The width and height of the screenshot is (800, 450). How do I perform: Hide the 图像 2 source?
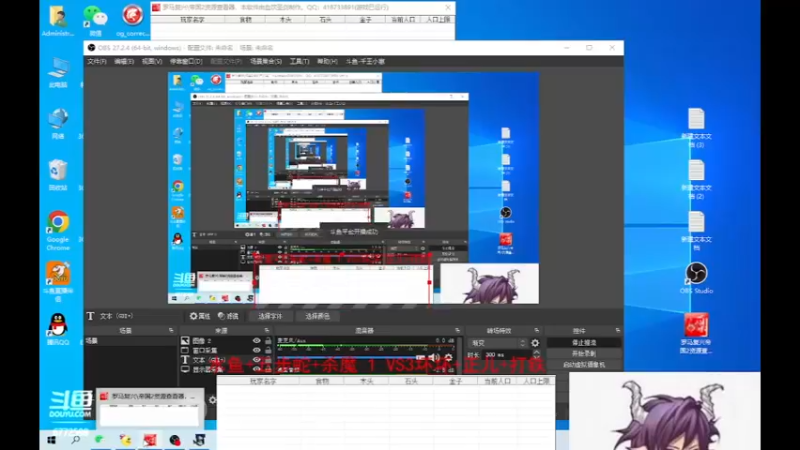pos(257,340)
